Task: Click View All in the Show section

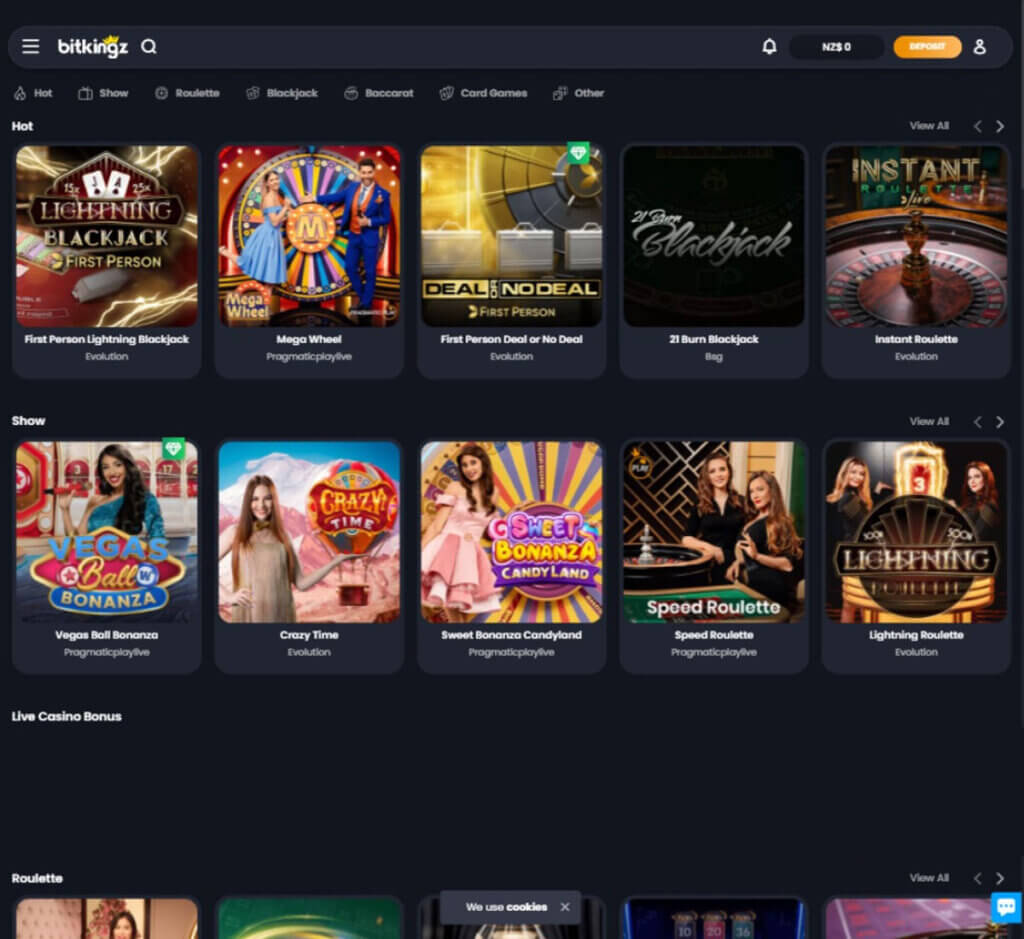Action: tap(929, 422)
